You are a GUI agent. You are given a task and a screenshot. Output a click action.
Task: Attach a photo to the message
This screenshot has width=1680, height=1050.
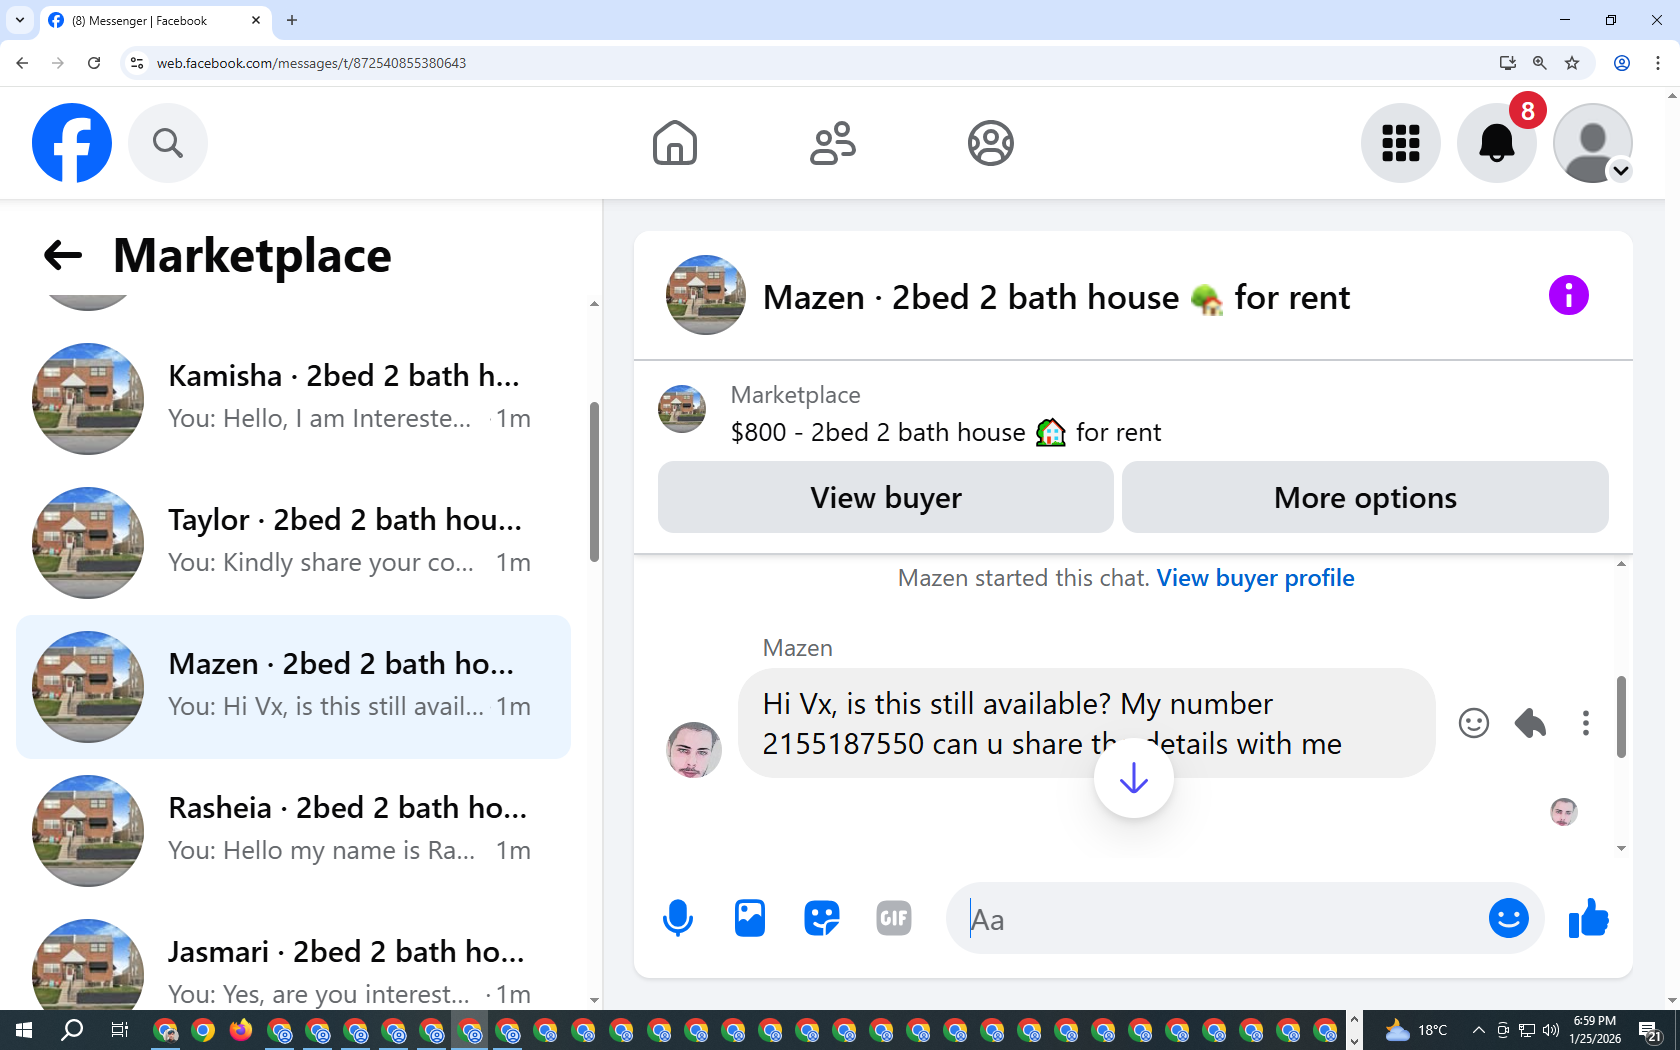tap(750, 918)
